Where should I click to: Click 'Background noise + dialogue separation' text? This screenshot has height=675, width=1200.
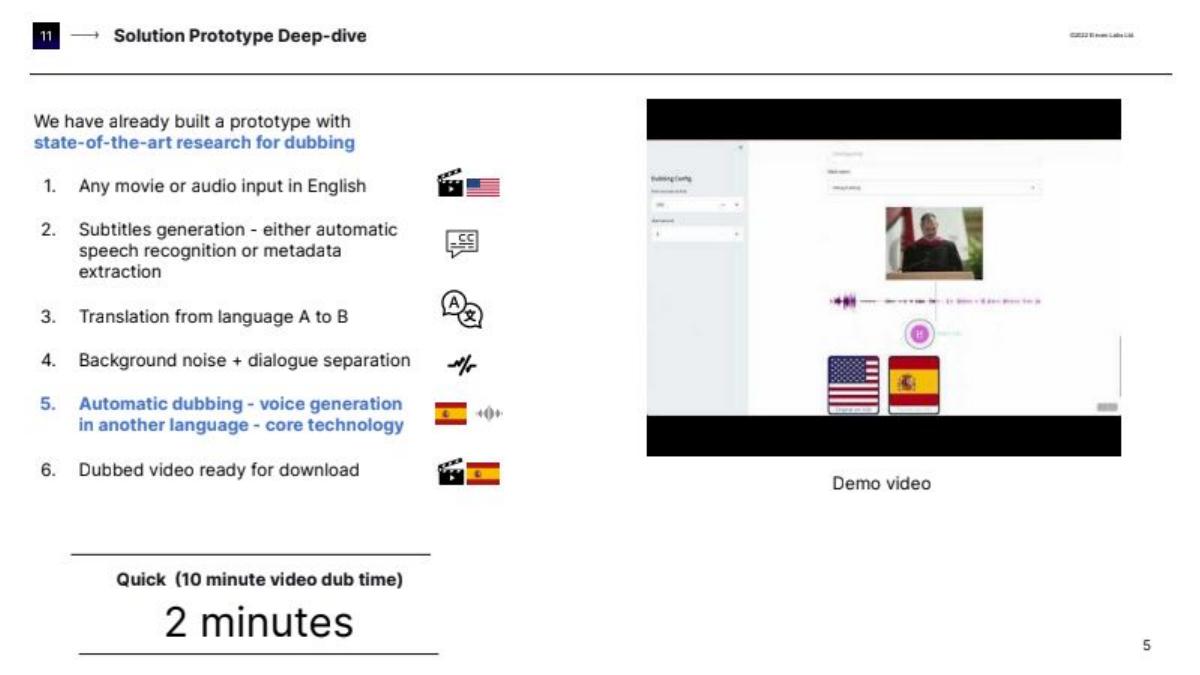[x=245, y=360]
